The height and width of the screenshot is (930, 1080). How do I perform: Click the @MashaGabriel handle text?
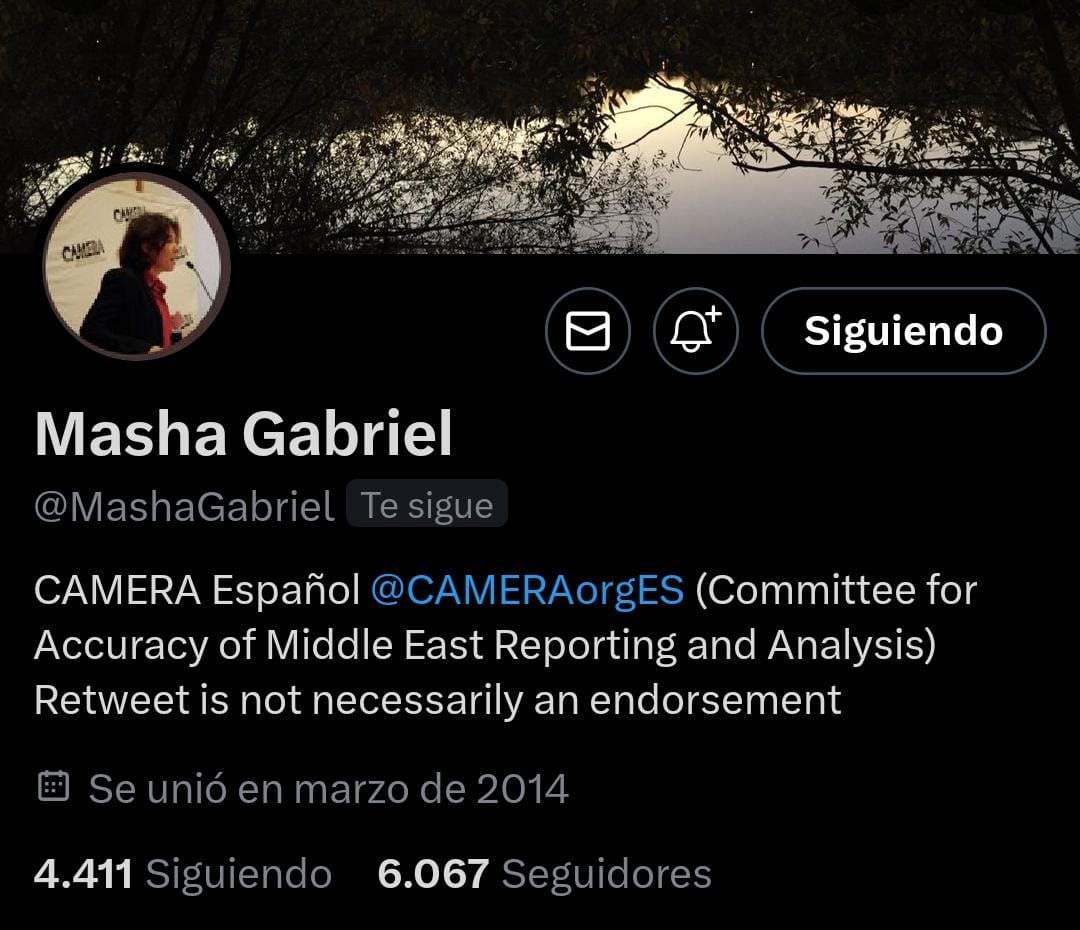coord(184,506)
